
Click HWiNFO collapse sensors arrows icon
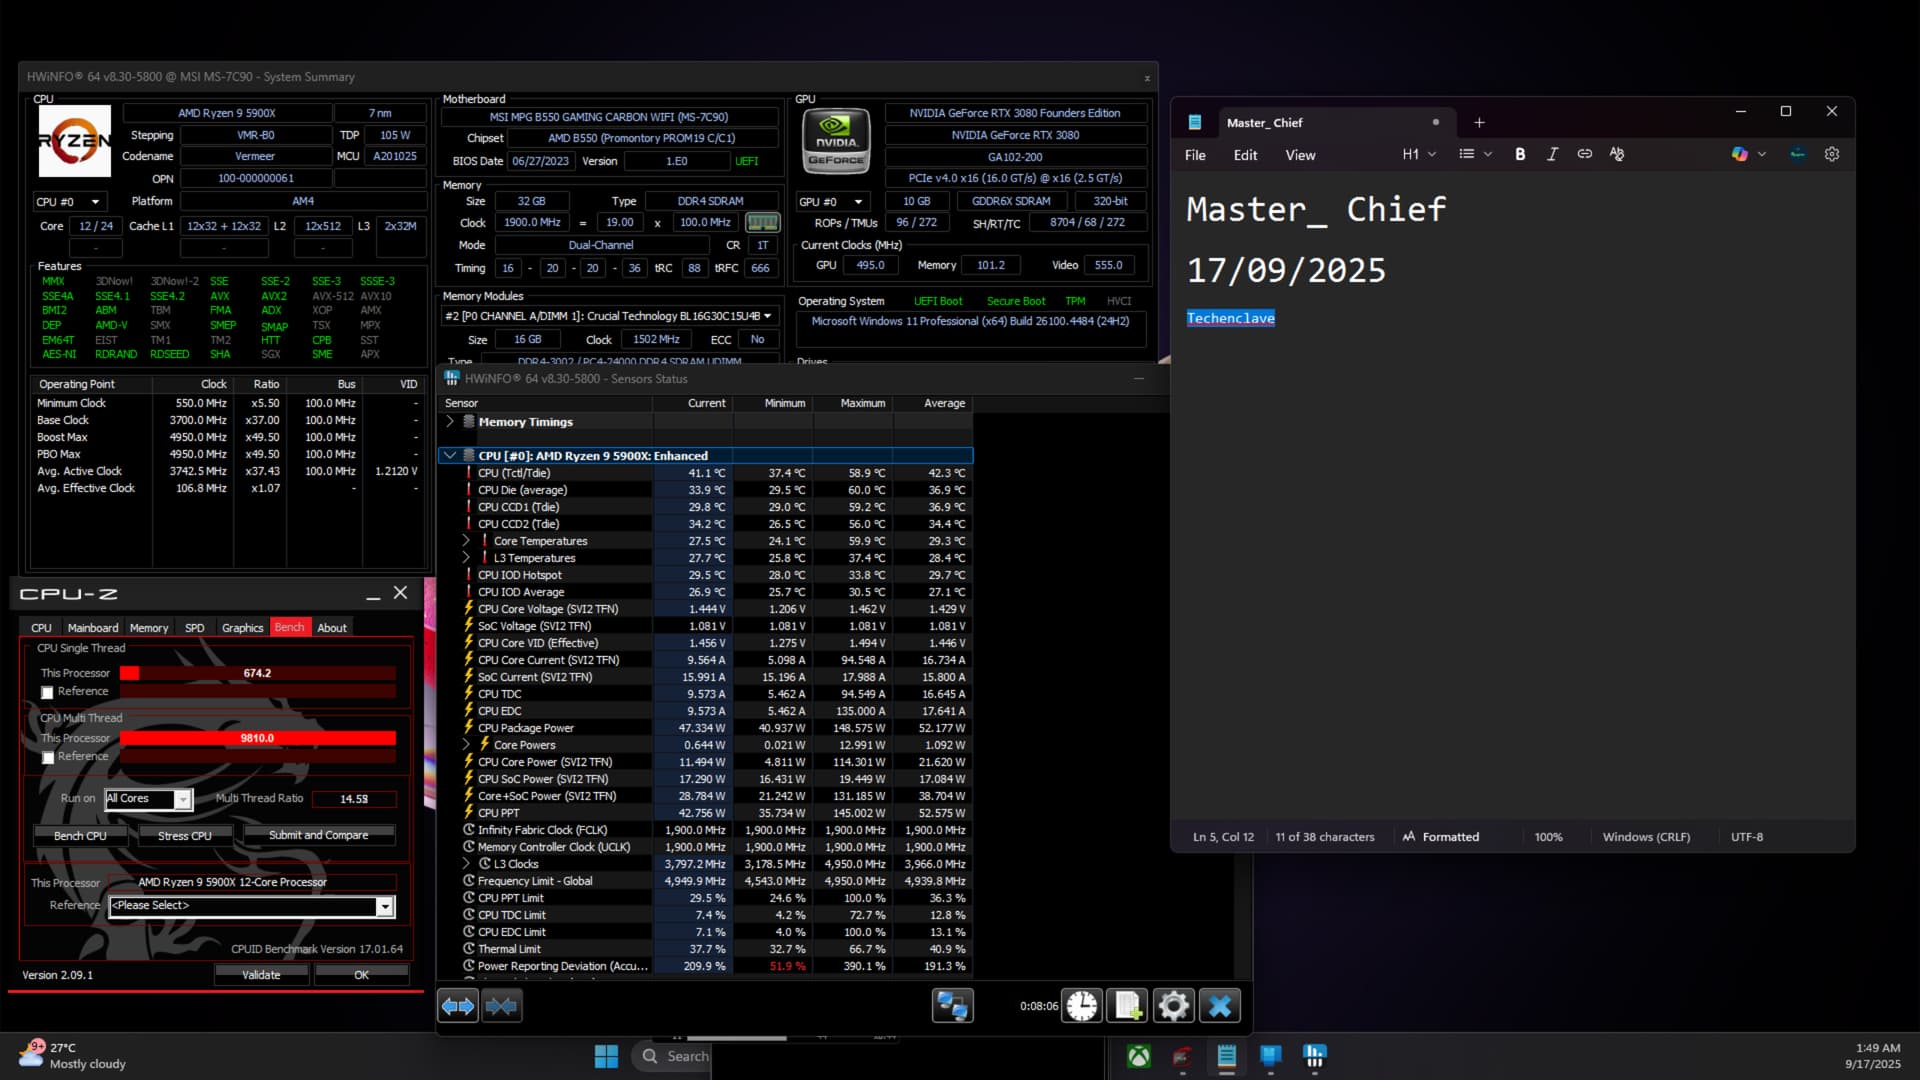tap(501, 1006)
